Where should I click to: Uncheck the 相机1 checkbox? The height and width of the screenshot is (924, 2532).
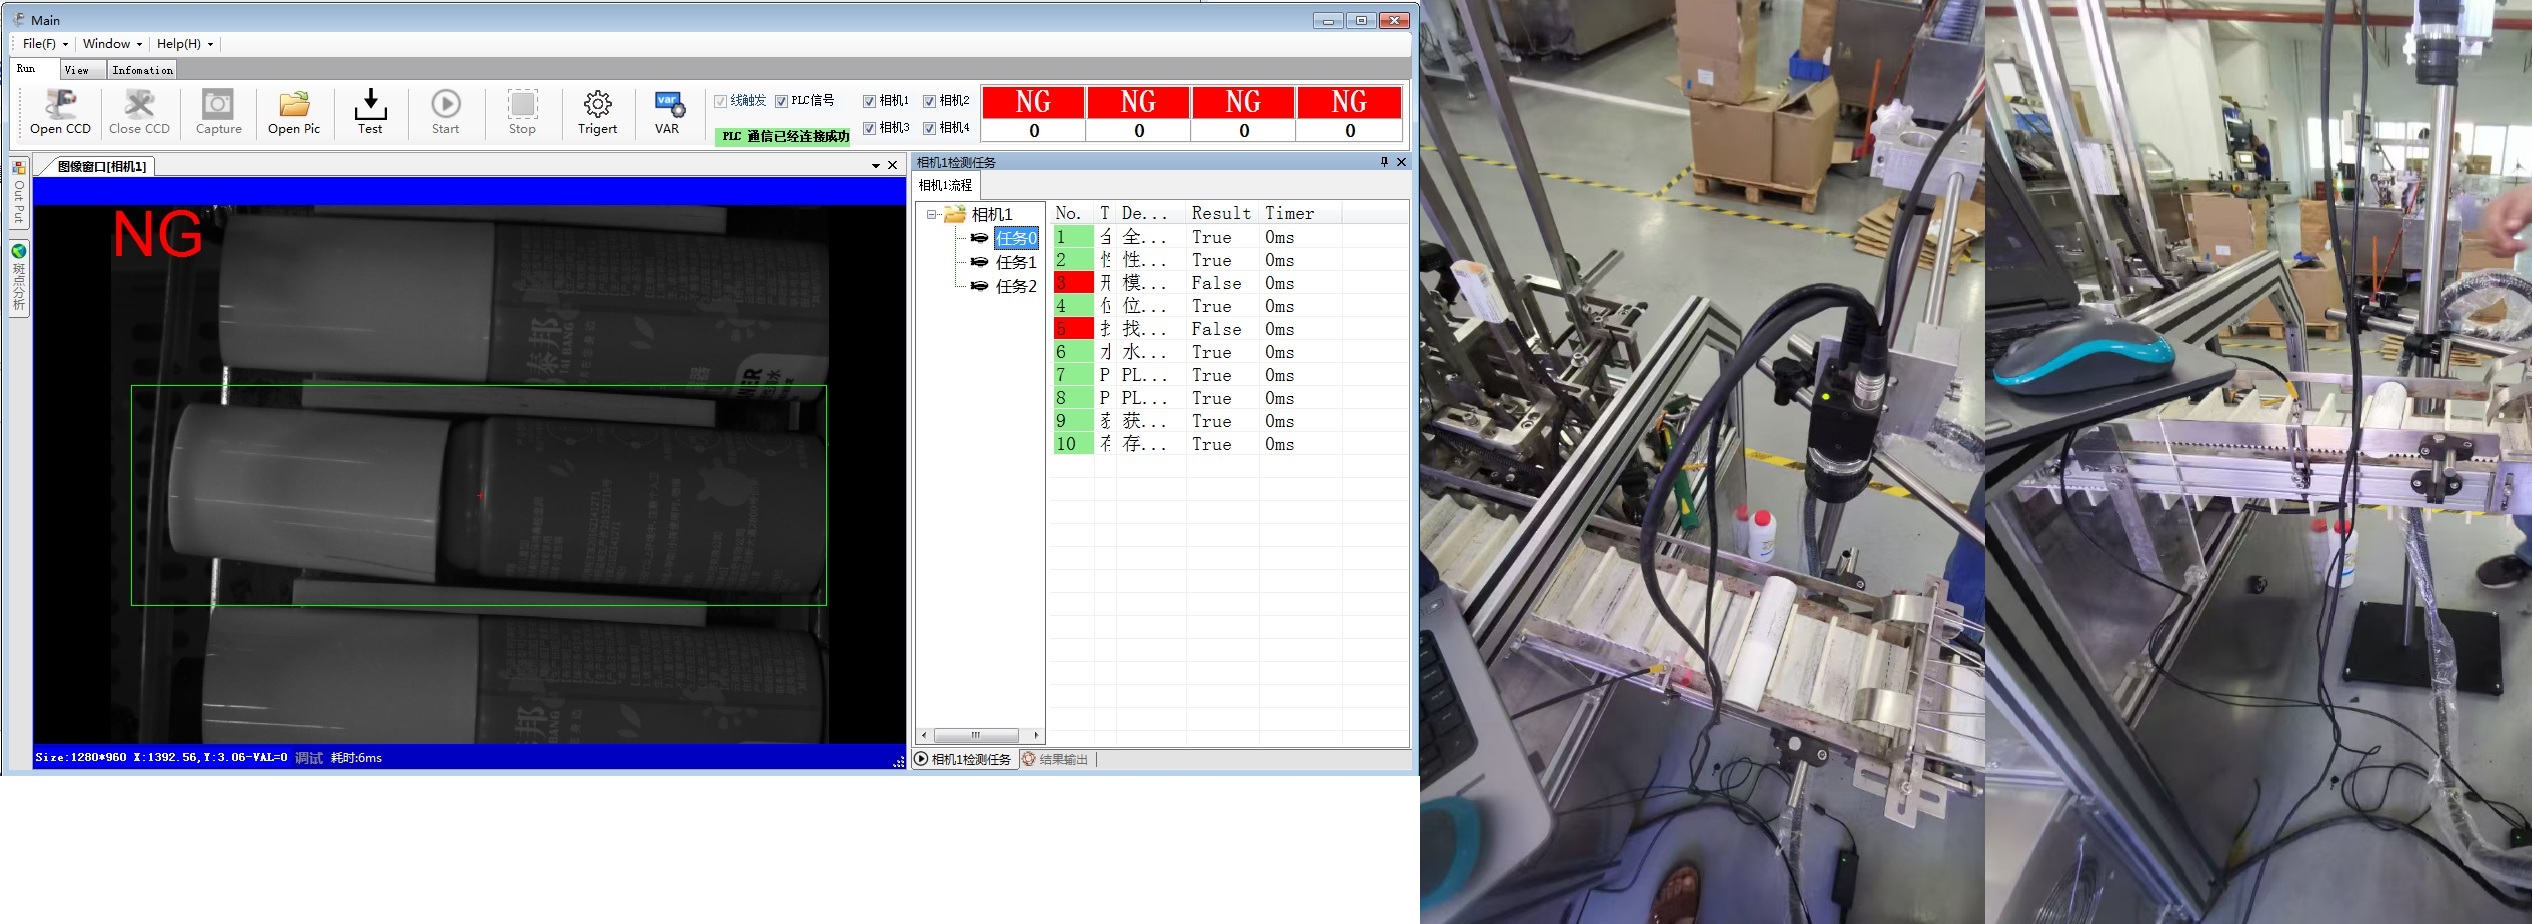coord(869,101)
